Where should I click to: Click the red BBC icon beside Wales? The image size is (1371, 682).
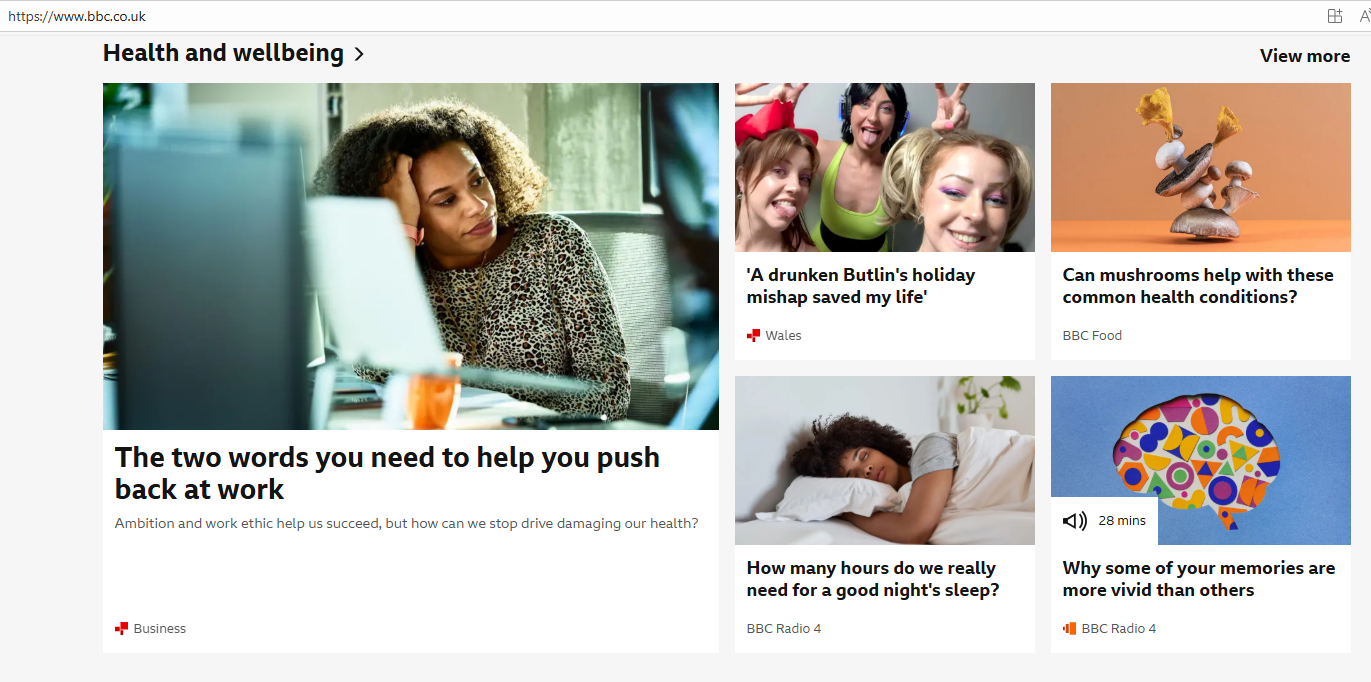[x=753, y=336]
